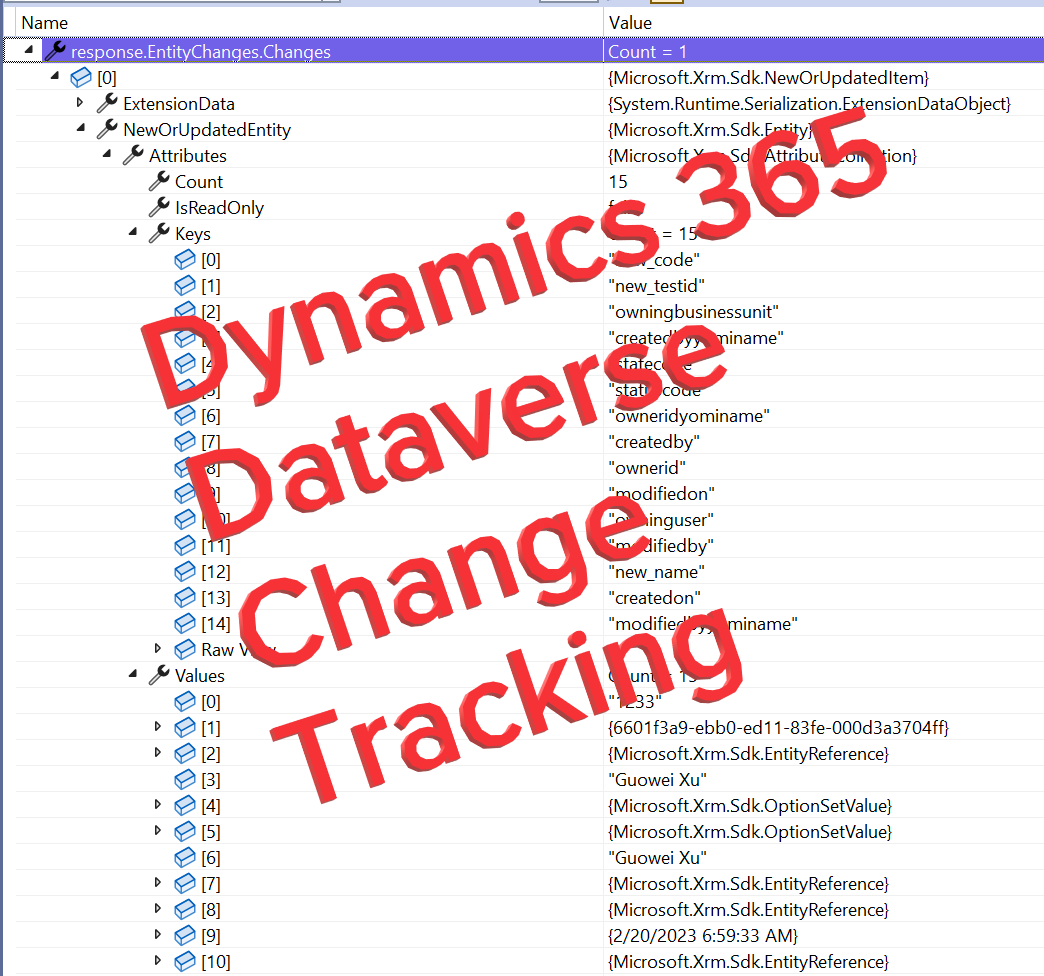The height and width of the screenshot is (976, 1044).
Task: Select the "owningbusinessunit" key value
Action: click(694, 312)
